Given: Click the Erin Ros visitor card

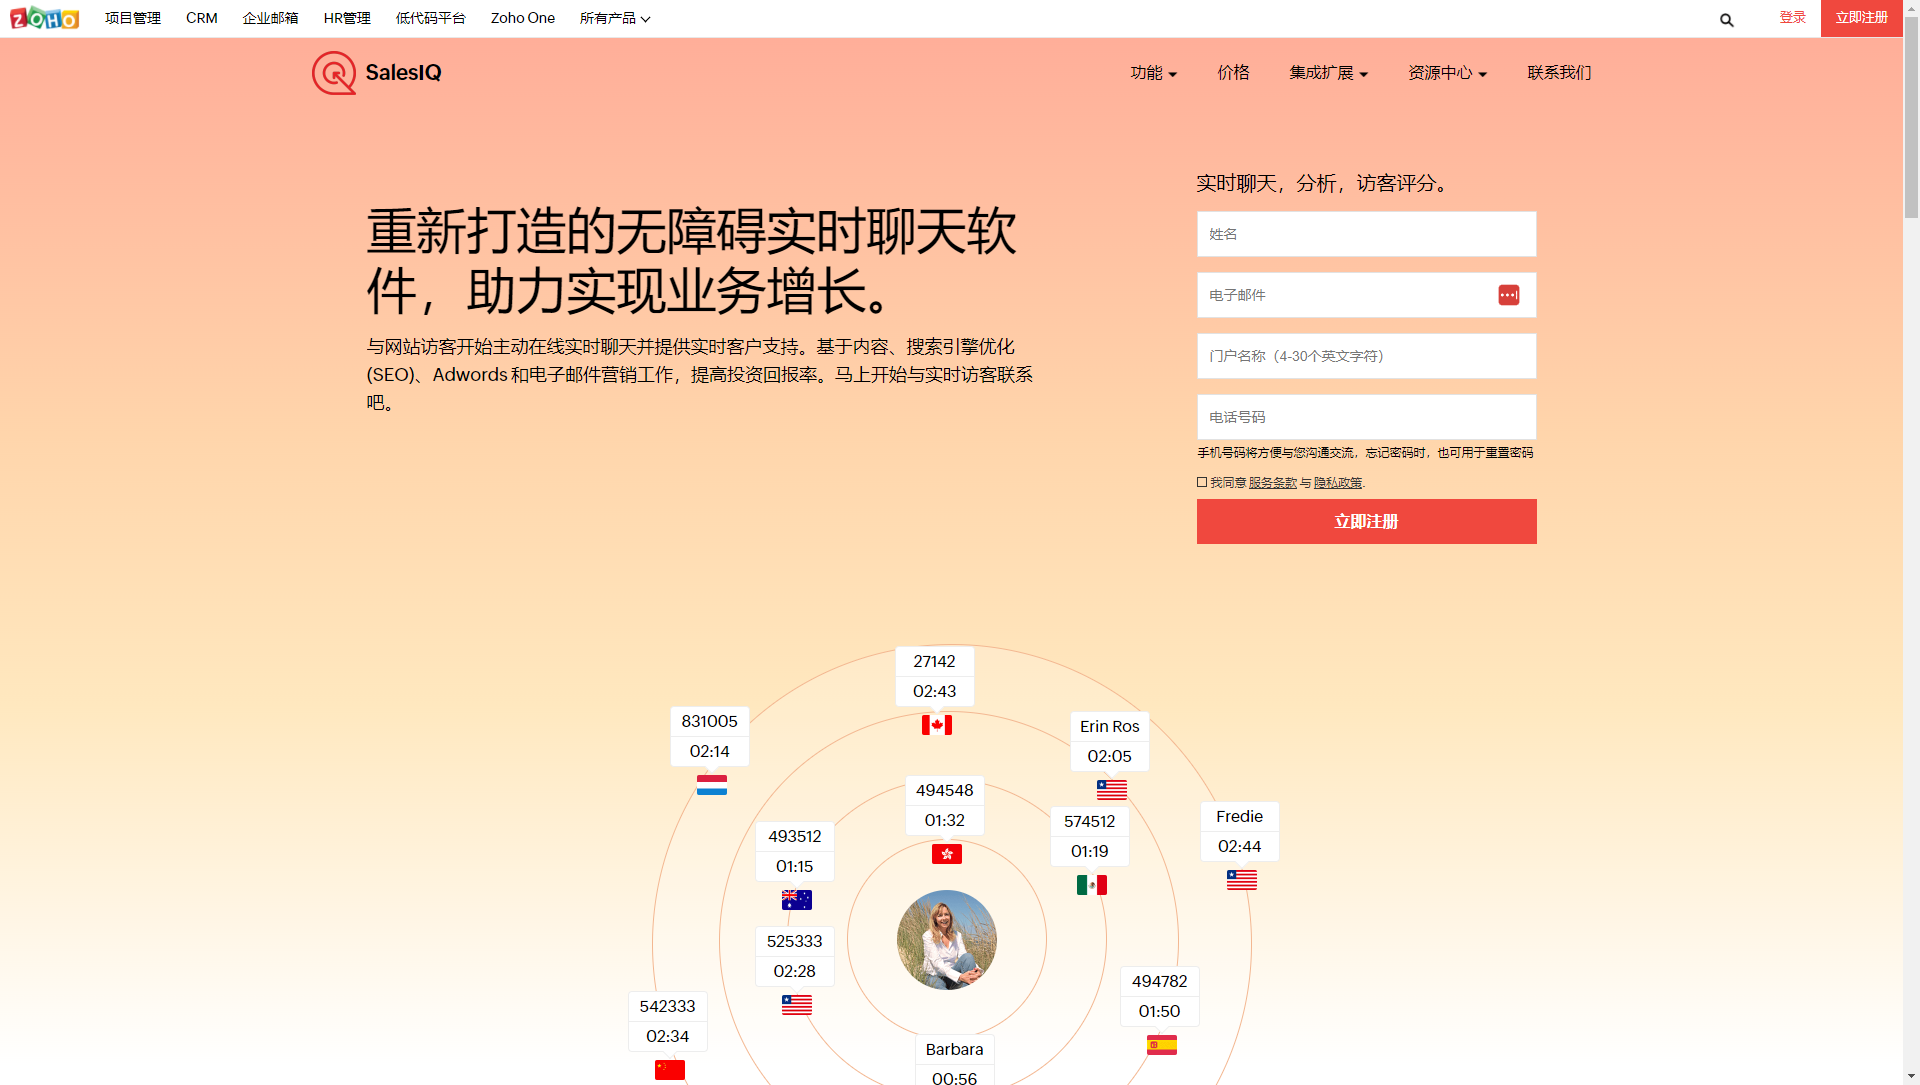Looking at the screenshot, I should coord(1110,741).
